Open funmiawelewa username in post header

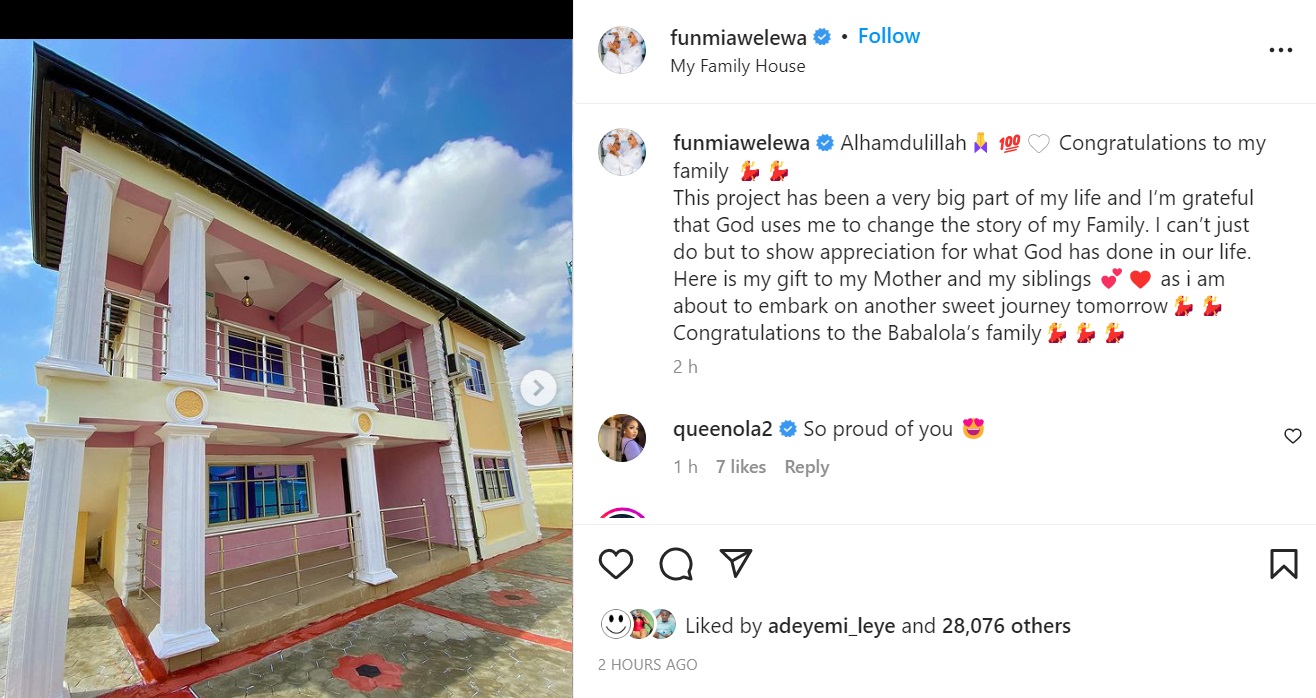(x=740, y=37)
